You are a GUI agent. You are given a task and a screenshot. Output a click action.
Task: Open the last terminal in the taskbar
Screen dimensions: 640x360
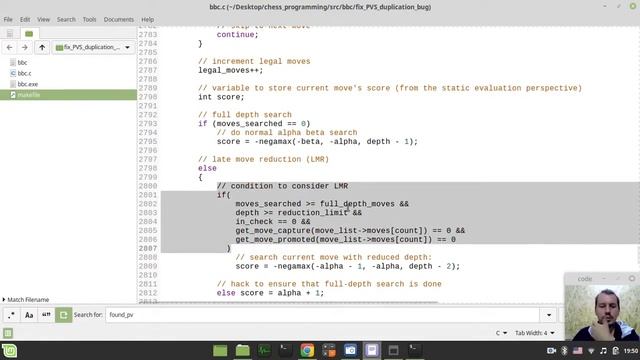pyautogui.click(x=415, y=351)
